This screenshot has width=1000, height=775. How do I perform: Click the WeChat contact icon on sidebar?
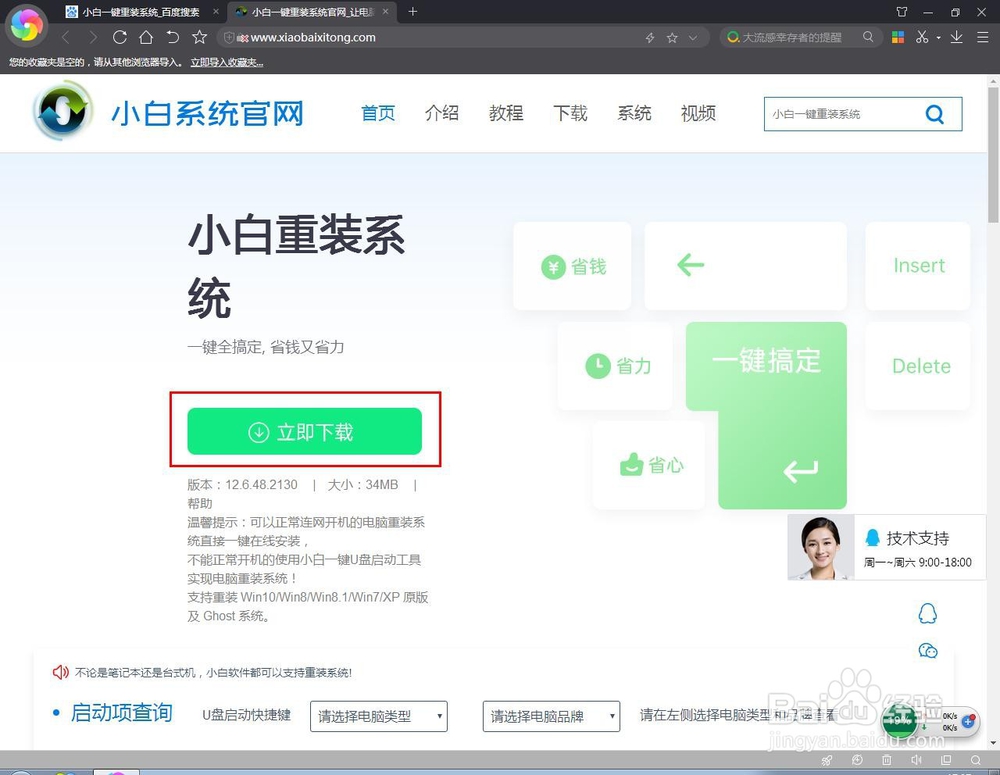coord(928,651)
